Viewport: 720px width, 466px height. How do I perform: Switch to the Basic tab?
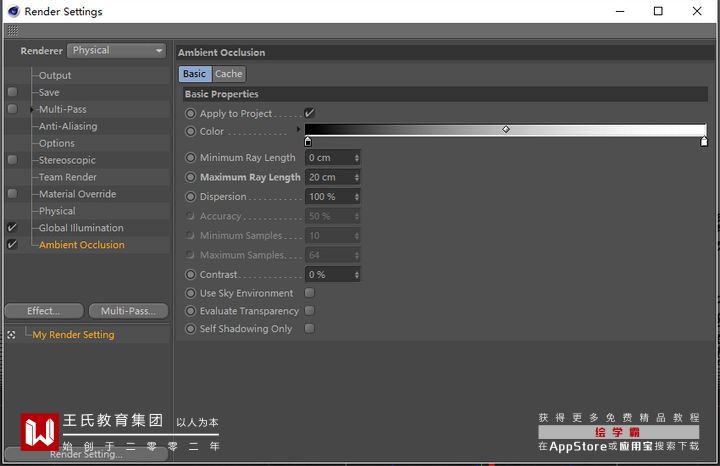point(195,74)
